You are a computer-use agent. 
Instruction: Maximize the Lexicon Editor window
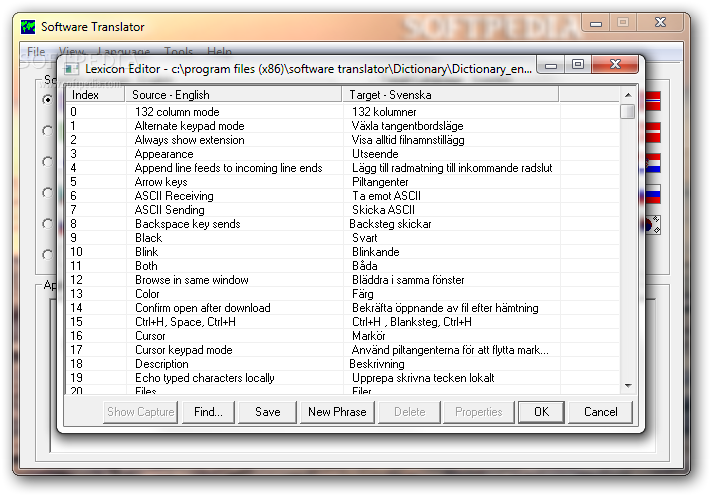tap(578, 64)
